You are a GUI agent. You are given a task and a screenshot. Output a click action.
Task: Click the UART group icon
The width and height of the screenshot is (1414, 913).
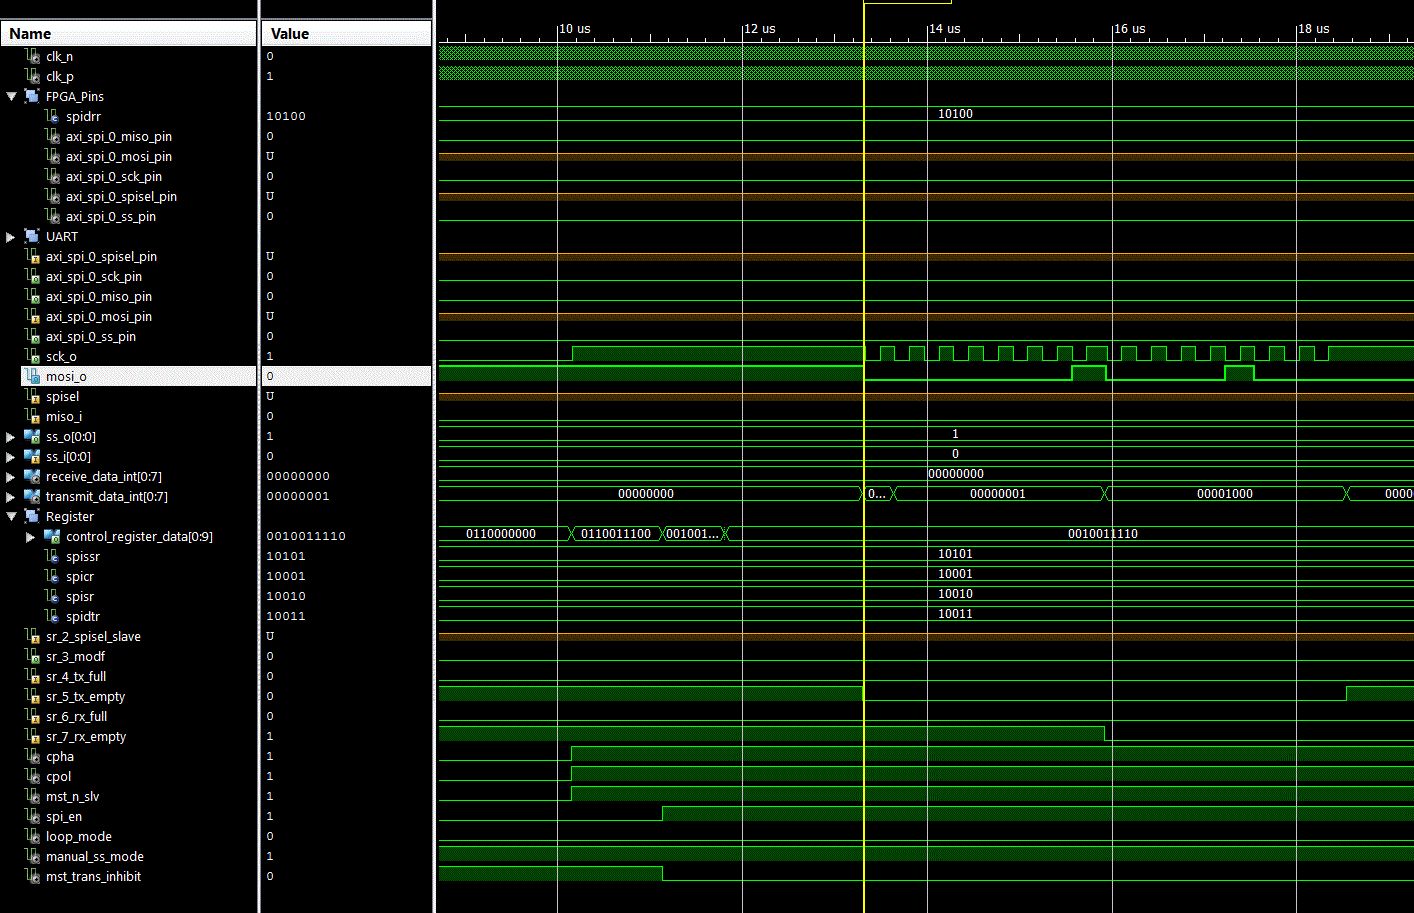32,236
